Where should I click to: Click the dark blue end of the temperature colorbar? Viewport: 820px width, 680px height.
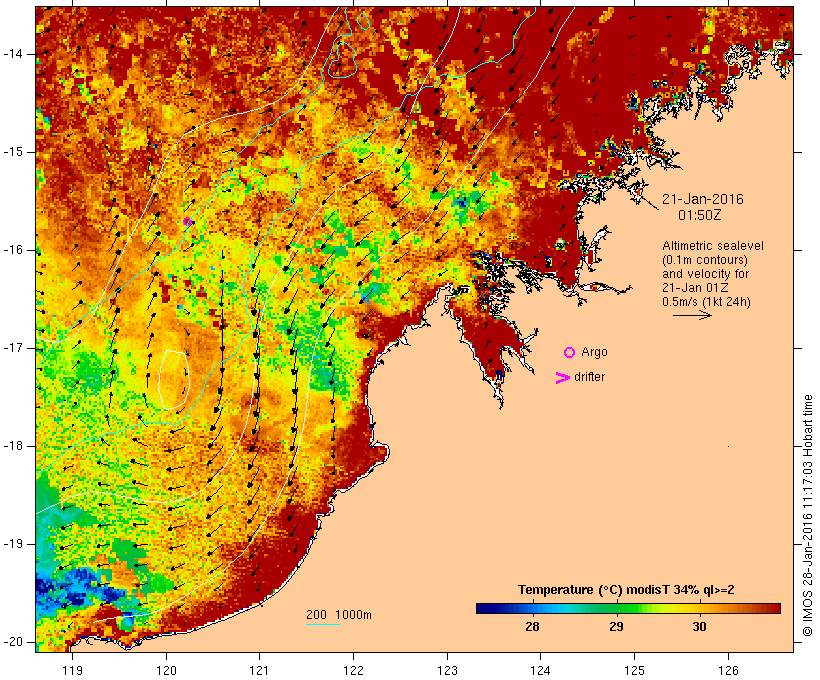484,608
